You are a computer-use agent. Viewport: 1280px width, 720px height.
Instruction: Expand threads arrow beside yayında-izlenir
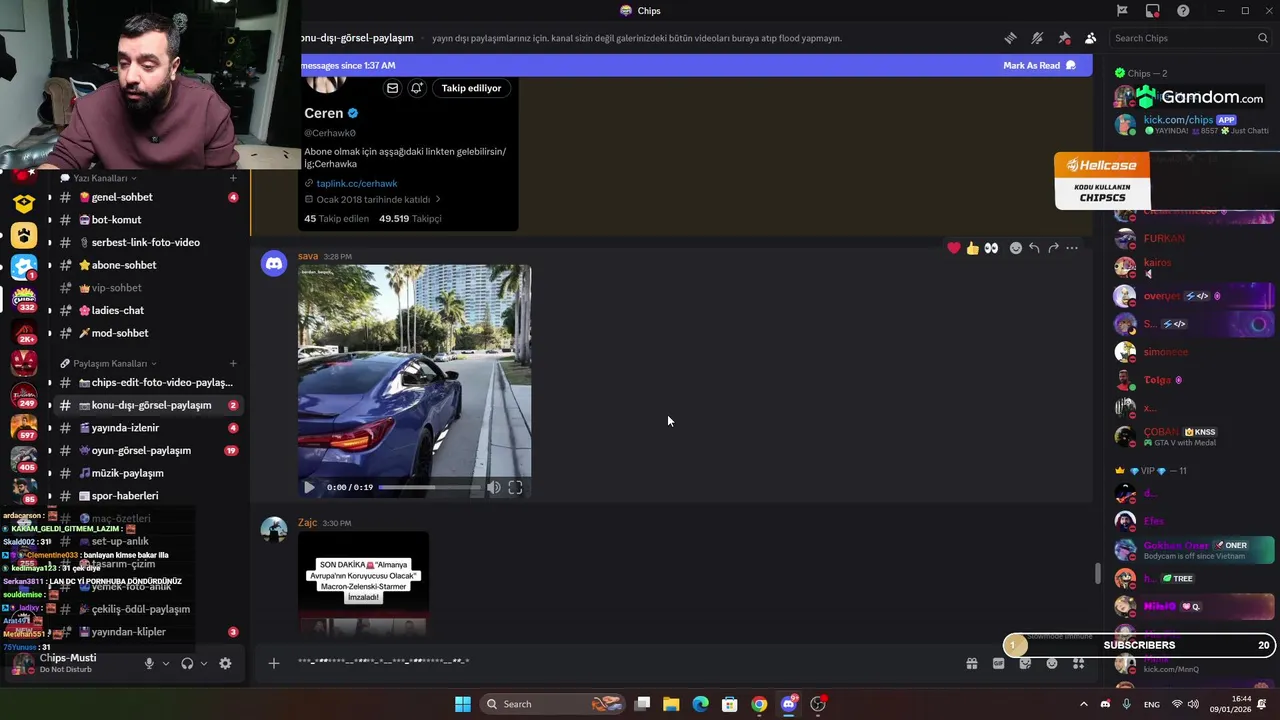[50, 428]
